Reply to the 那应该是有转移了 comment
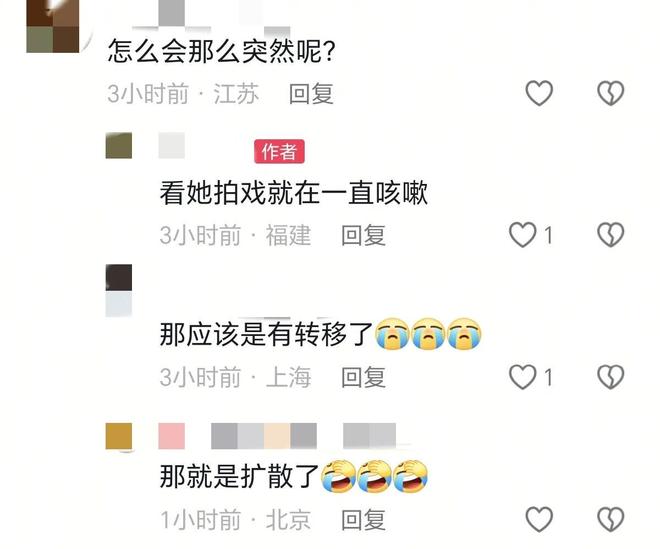660x549 pixels. (x=363, y=377)
